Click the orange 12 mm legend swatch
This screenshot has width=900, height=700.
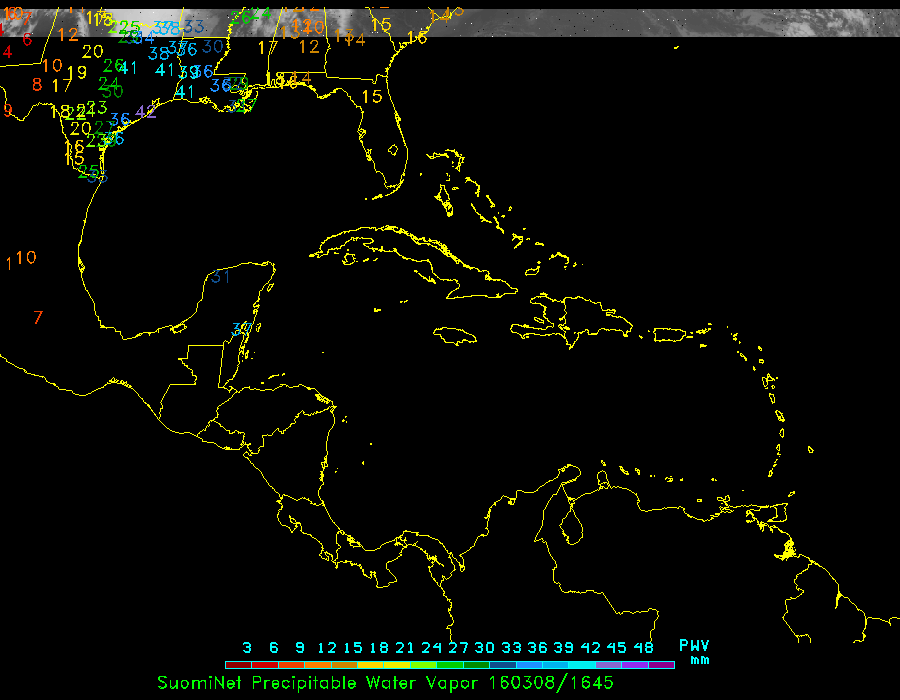click(326, 665)
